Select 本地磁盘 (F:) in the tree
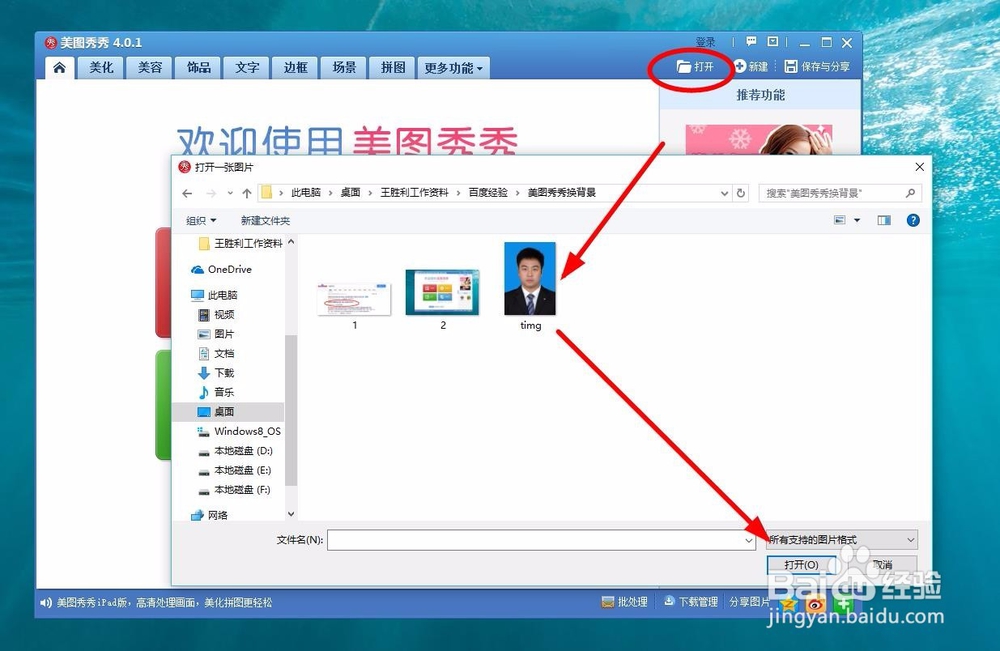 point(234,490)
